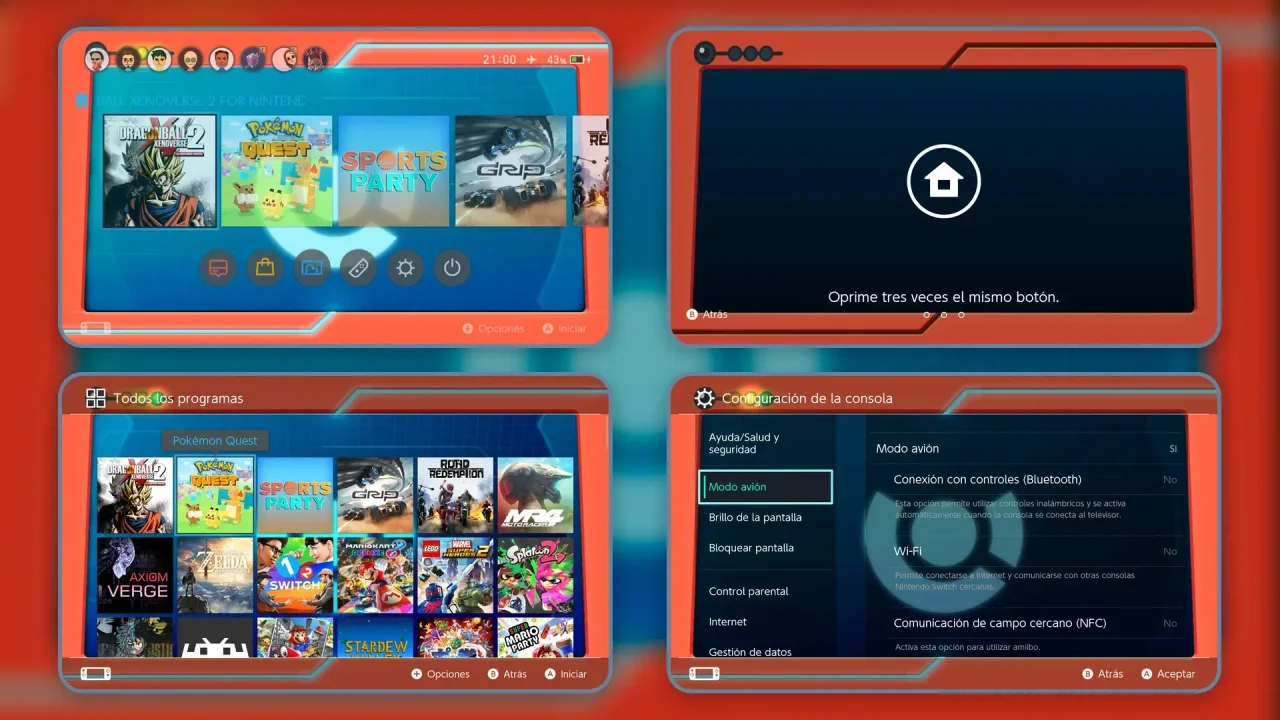Click the console icon in the settings footer
The height and width of the screenshot is (720, 1280).
pos(704,674)
